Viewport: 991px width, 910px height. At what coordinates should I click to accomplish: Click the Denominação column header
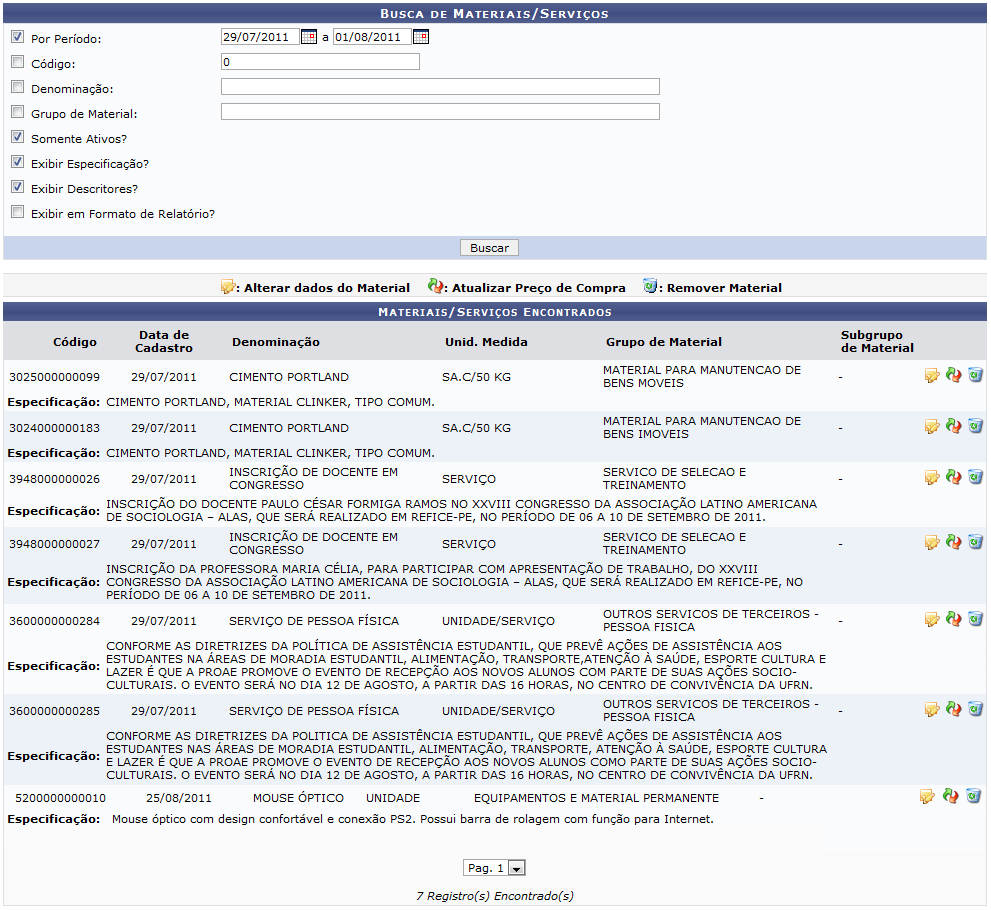pos(276,342)
